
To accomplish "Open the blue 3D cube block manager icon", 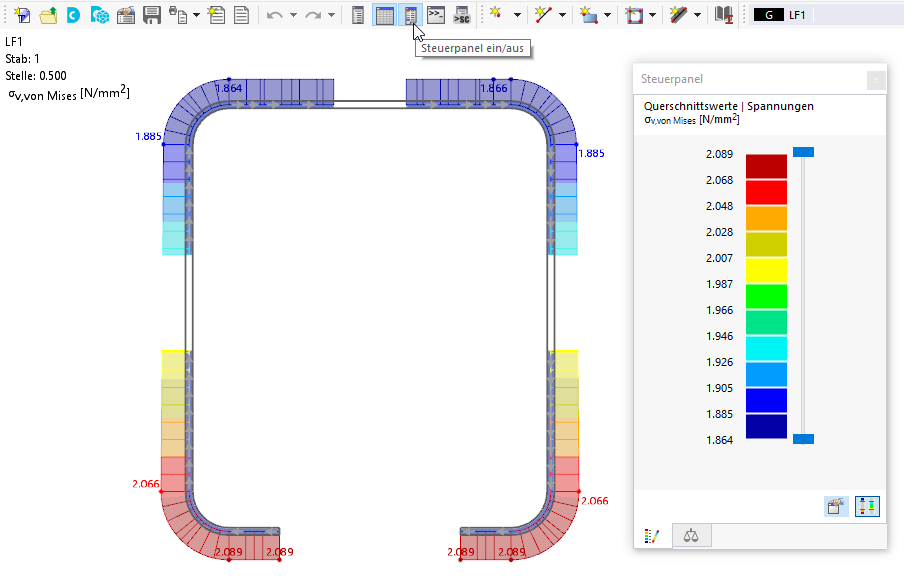I will tap(100, 15).
